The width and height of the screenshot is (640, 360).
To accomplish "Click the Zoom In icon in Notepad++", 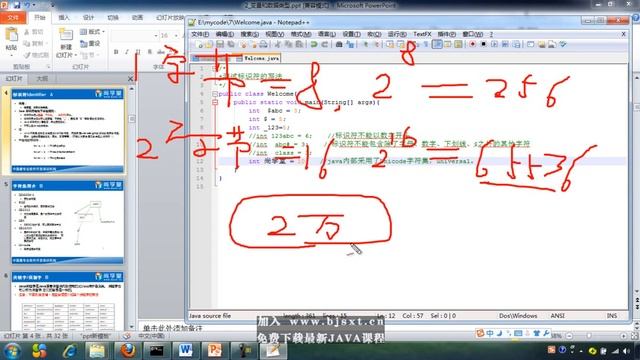I will (365, 44).
